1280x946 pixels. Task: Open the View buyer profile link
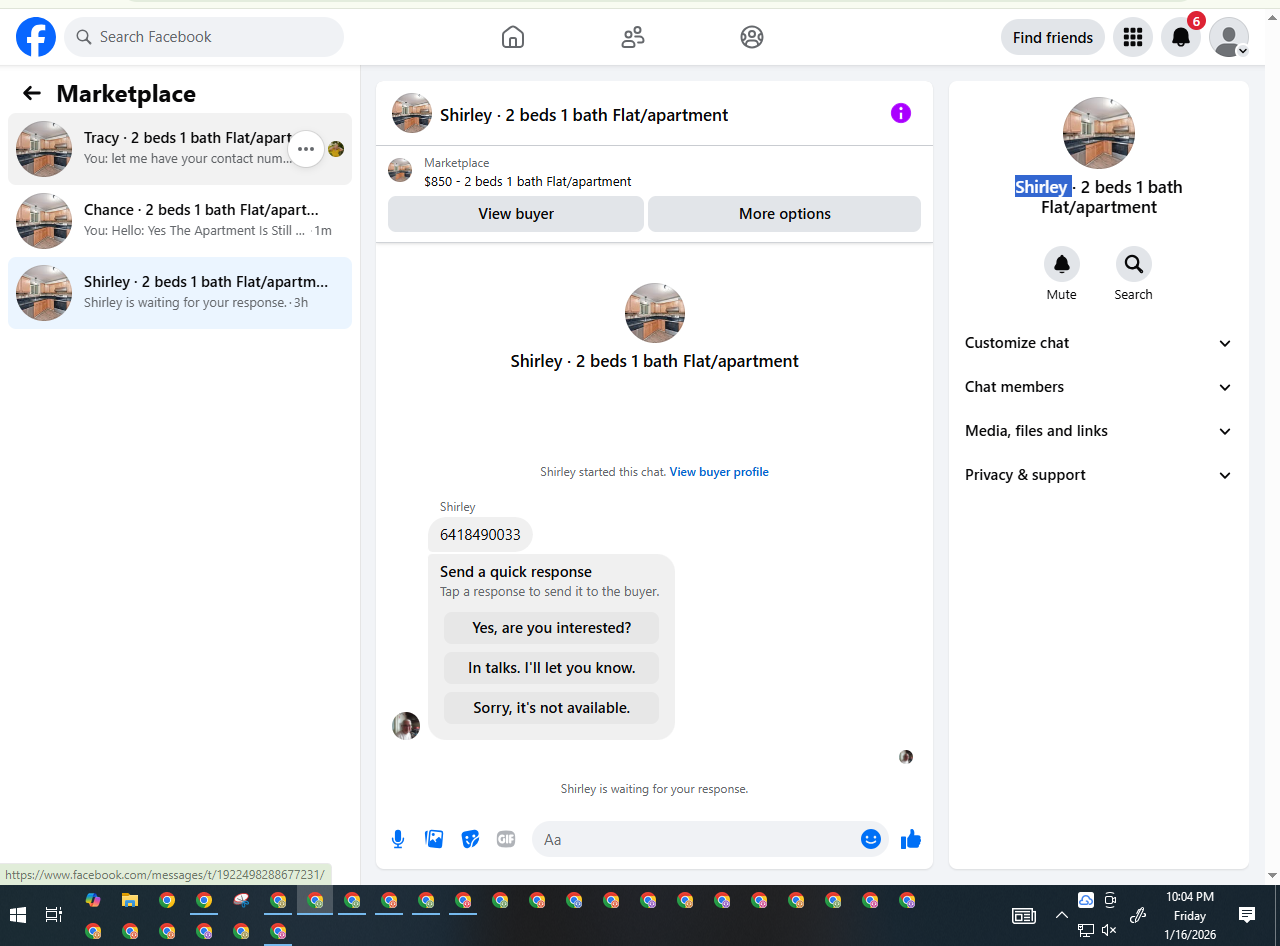[x=719, y=472]
